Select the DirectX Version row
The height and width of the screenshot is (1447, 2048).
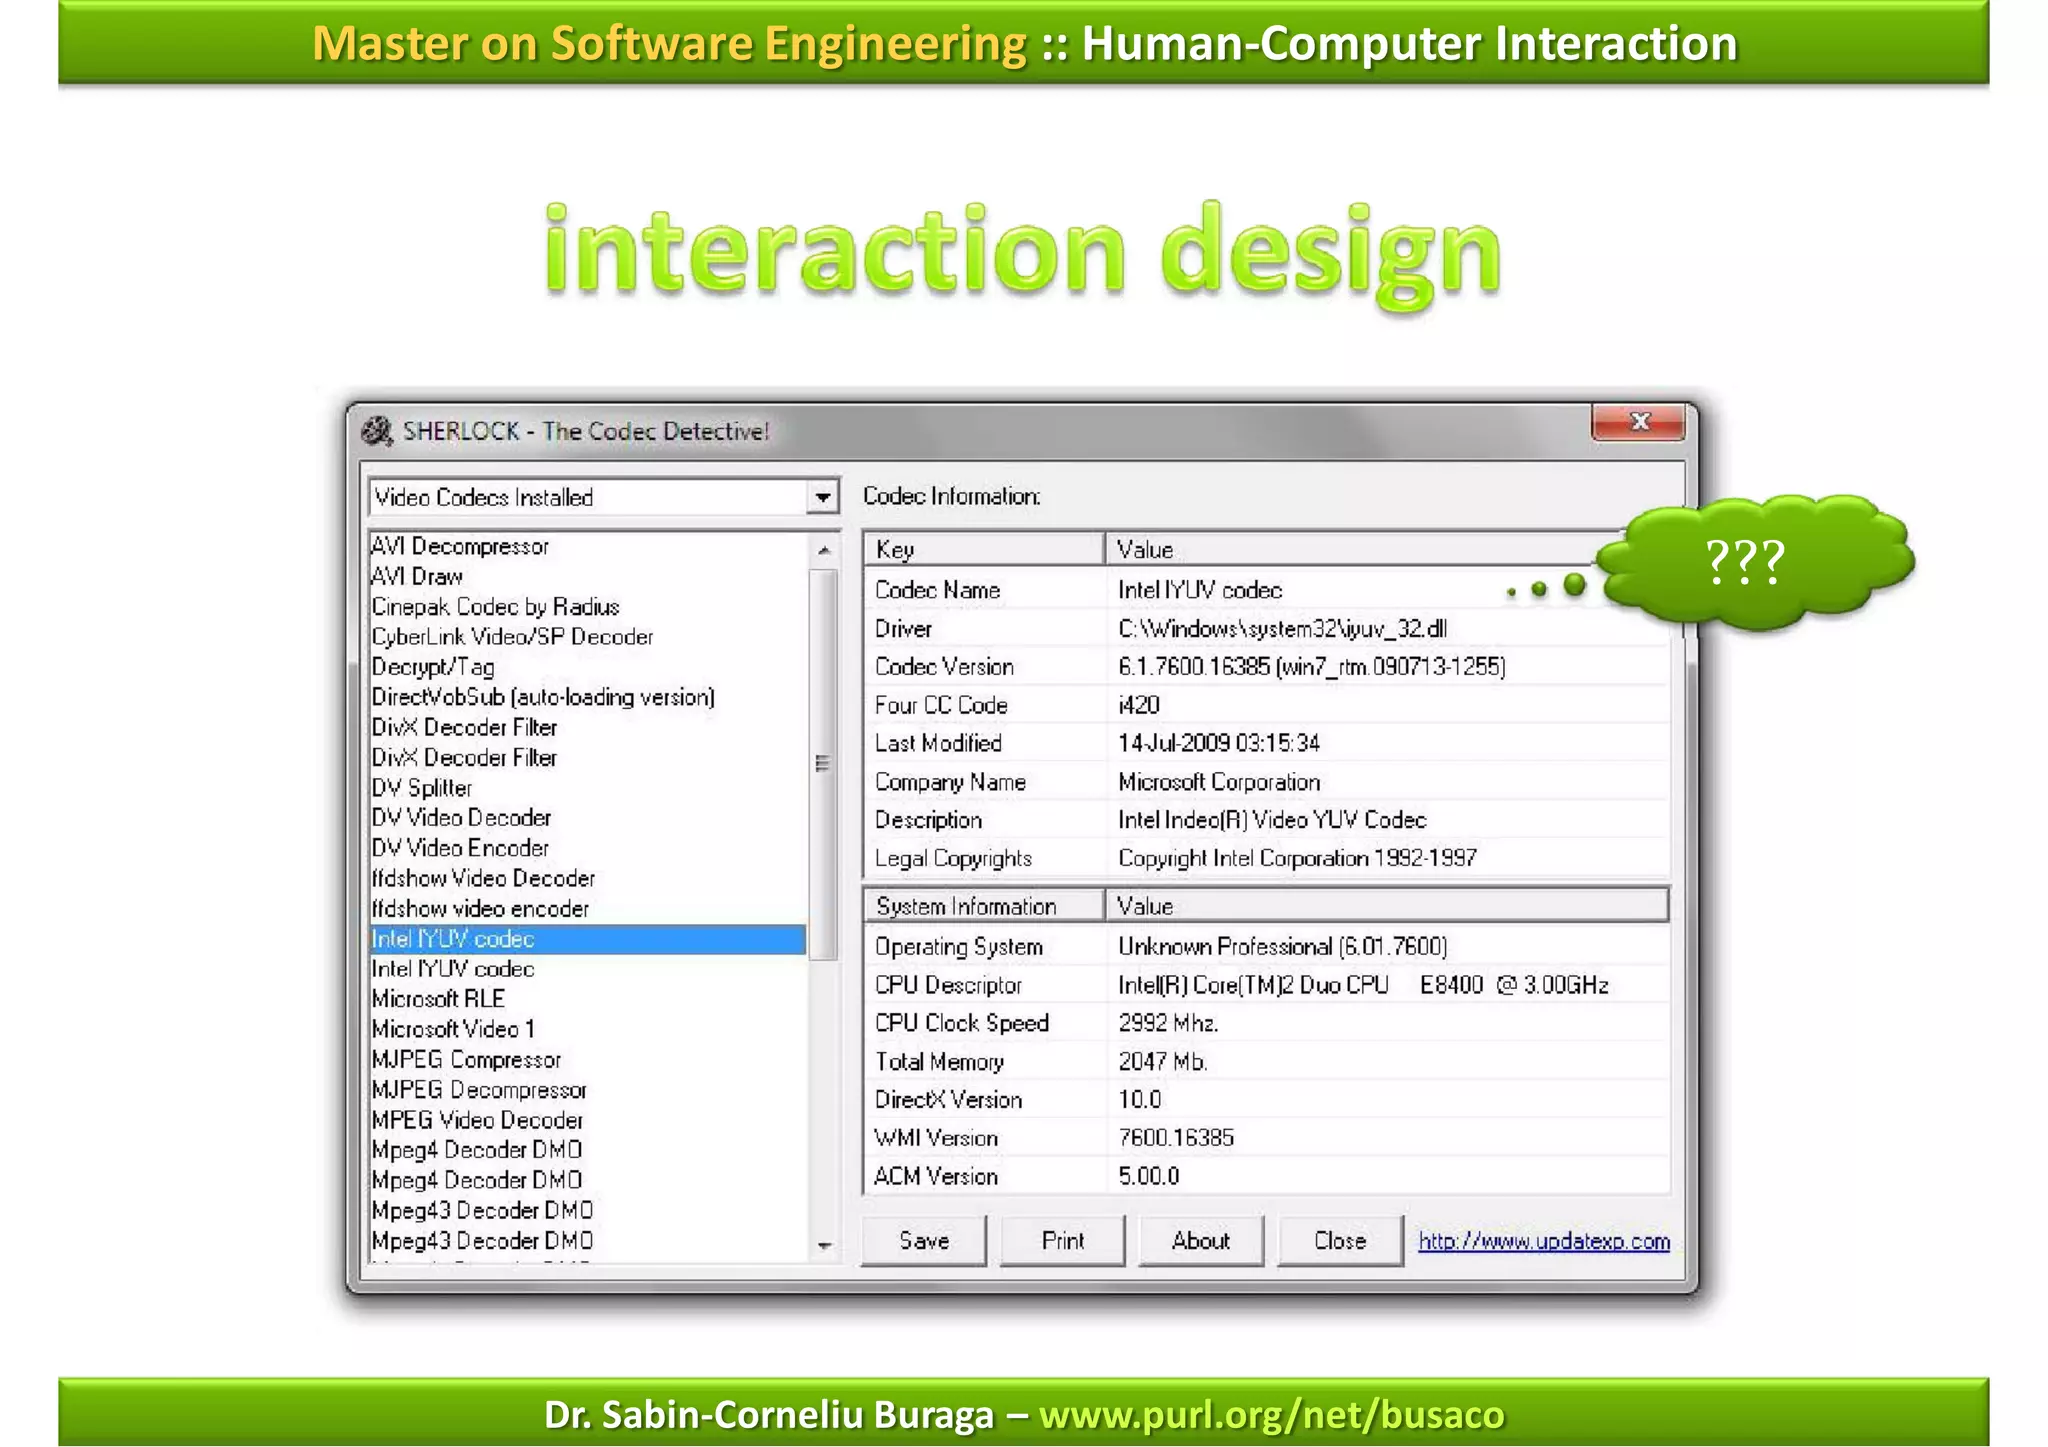click(1267, 1100)
